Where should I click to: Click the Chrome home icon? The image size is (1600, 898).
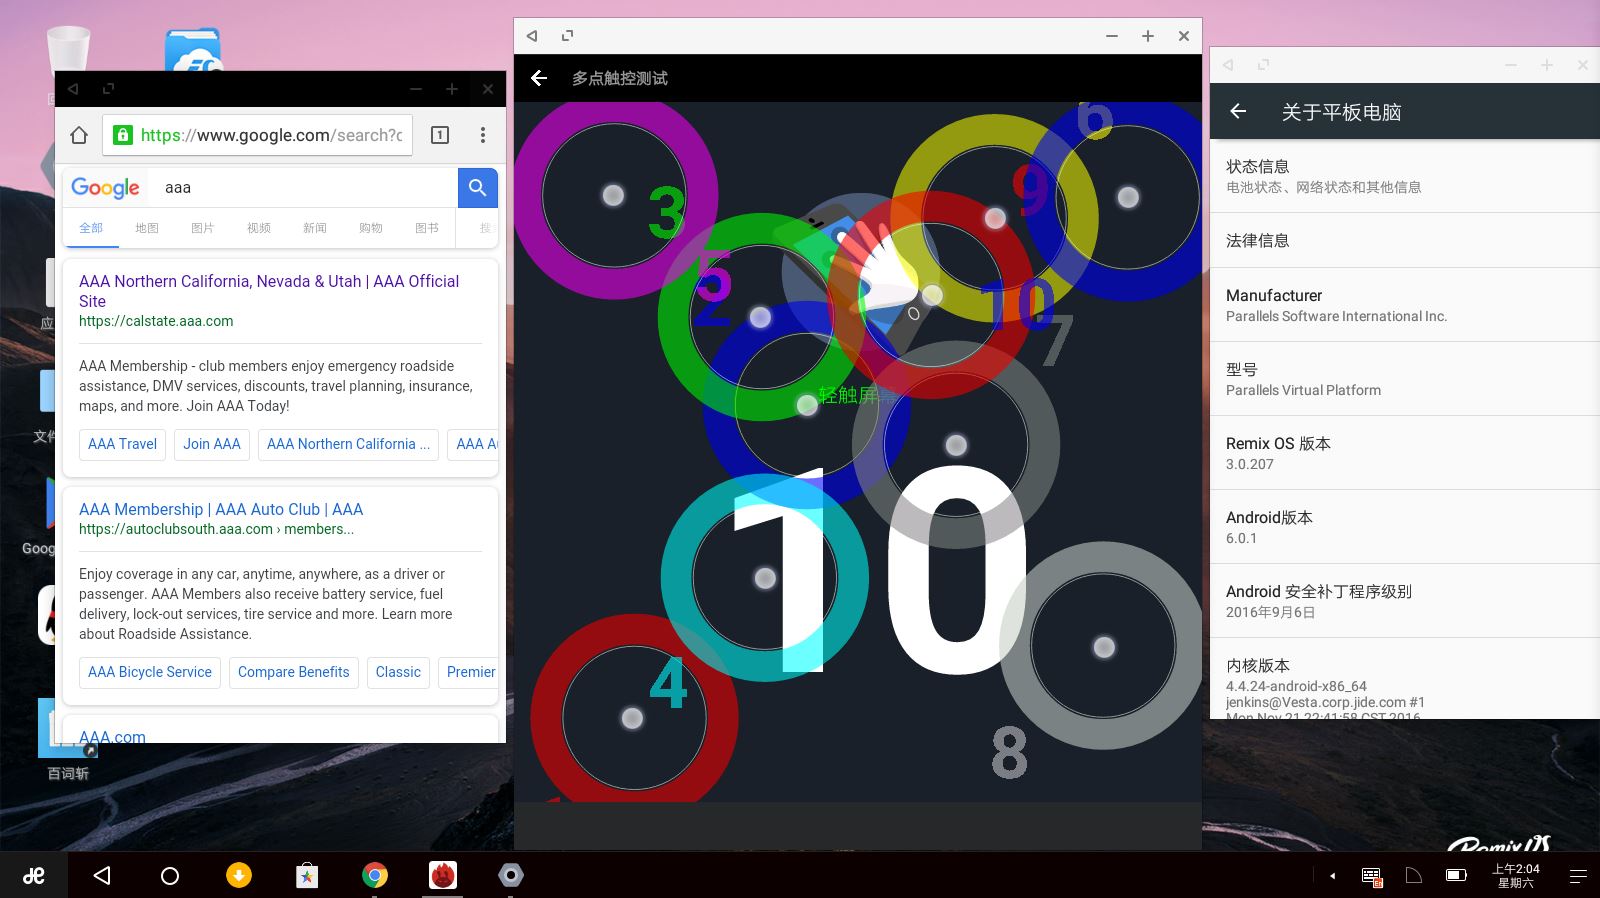79,135
